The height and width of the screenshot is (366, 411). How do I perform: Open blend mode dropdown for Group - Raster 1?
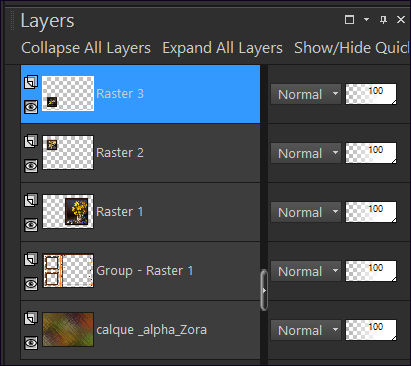[306, 271]
